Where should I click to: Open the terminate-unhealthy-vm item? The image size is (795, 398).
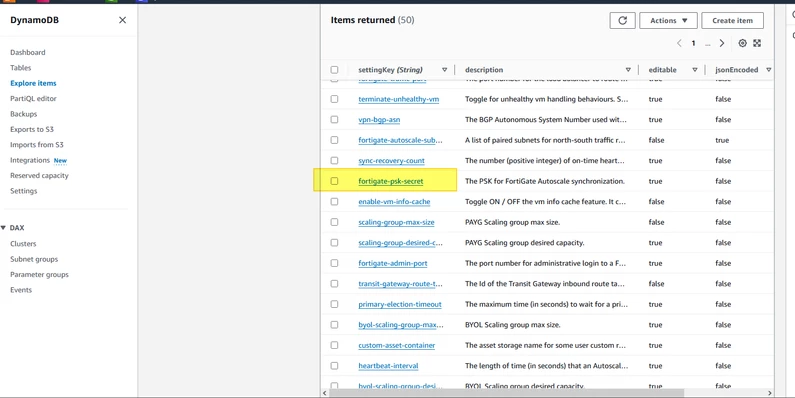pos(399,99)
